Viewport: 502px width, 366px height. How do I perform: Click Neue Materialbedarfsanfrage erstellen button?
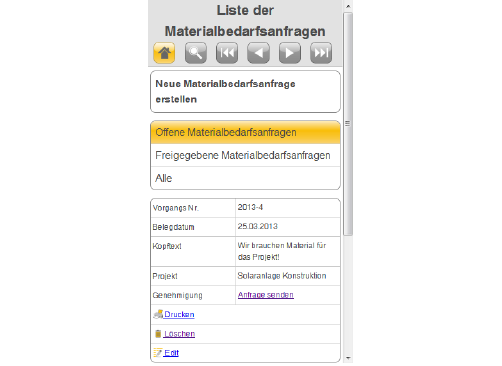pyautogui.click(x=245, y=91)
